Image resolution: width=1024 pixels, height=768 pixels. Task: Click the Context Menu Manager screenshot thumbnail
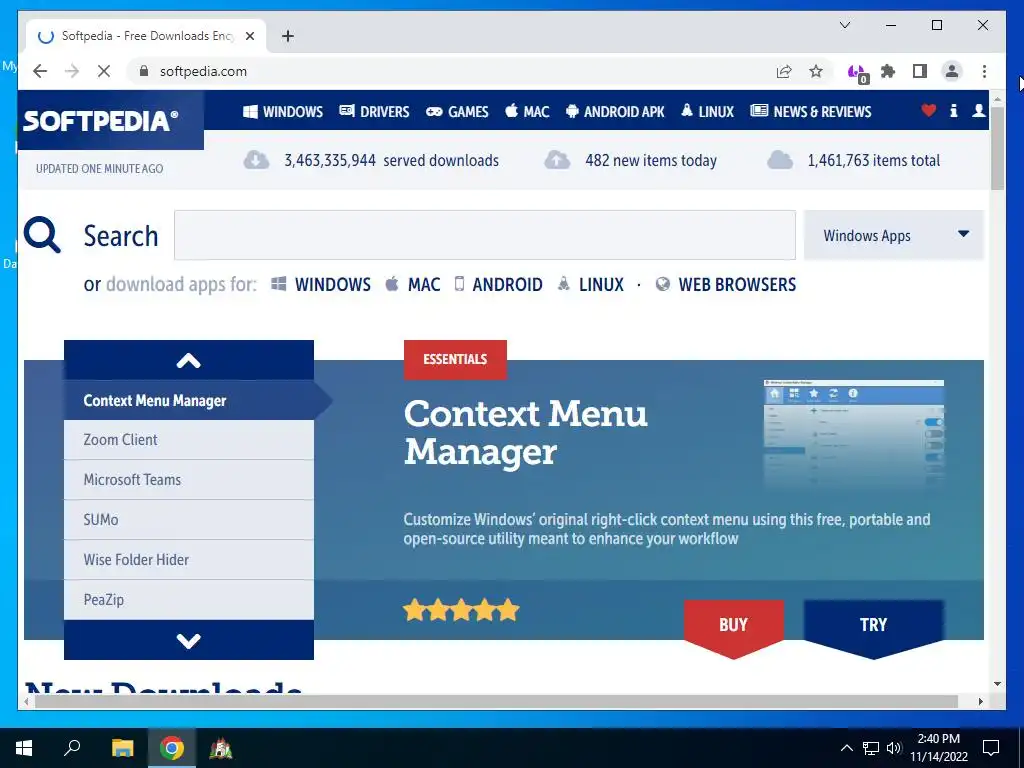pyautogui.click(x=854, y=434)
